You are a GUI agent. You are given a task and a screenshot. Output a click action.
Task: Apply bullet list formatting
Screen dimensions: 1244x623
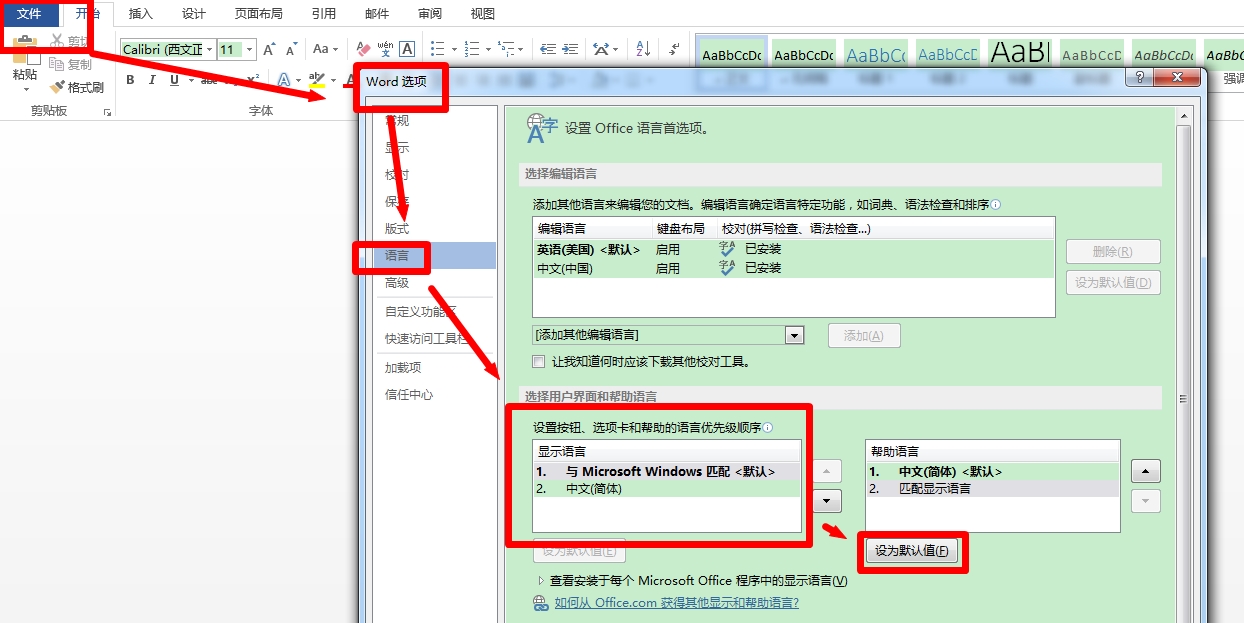point(437,49)
